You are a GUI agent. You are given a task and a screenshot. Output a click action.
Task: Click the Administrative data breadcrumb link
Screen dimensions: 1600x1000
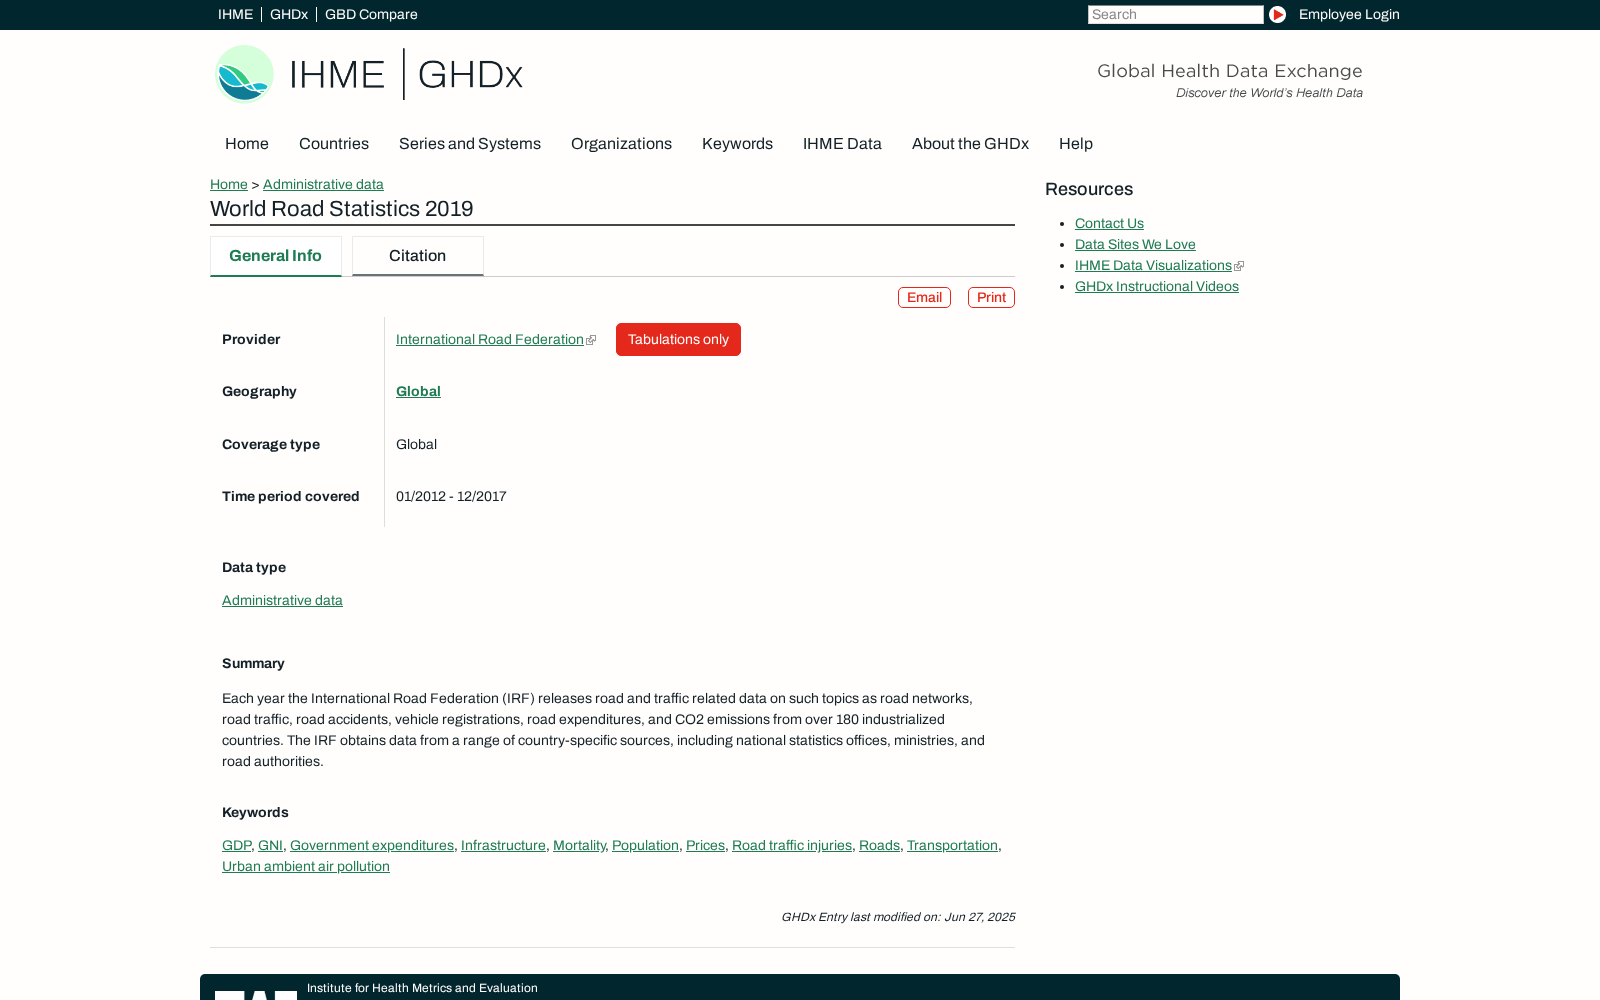(323, 184)
